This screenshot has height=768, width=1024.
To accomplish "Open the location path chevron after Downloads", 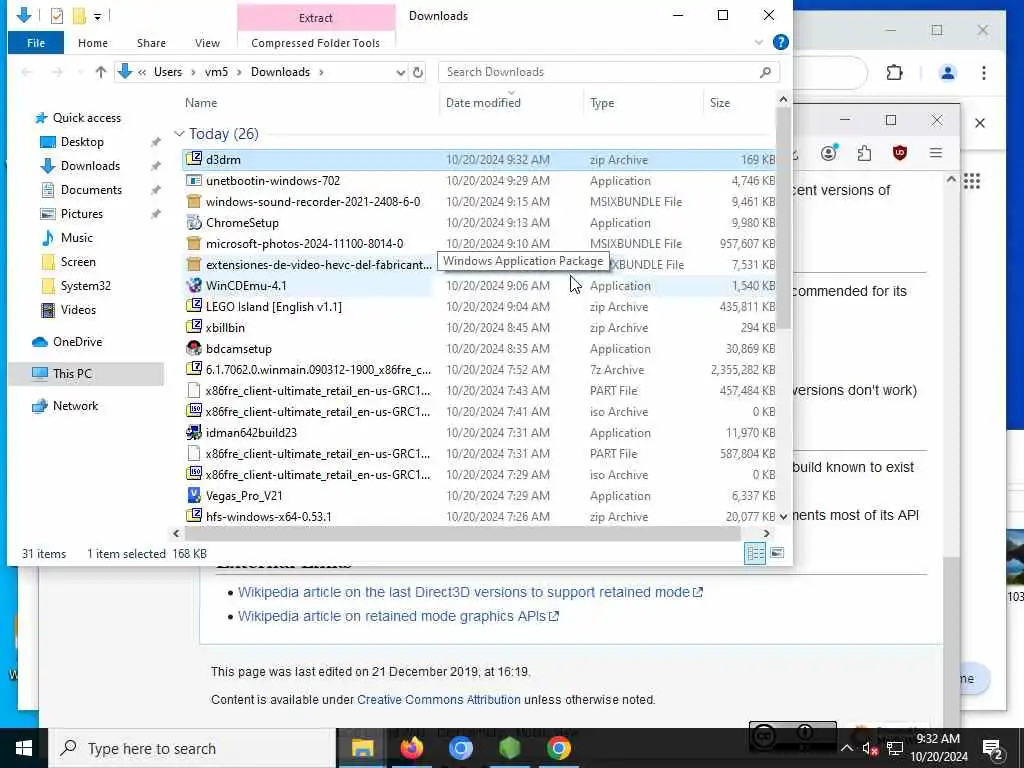I will 321,72.
